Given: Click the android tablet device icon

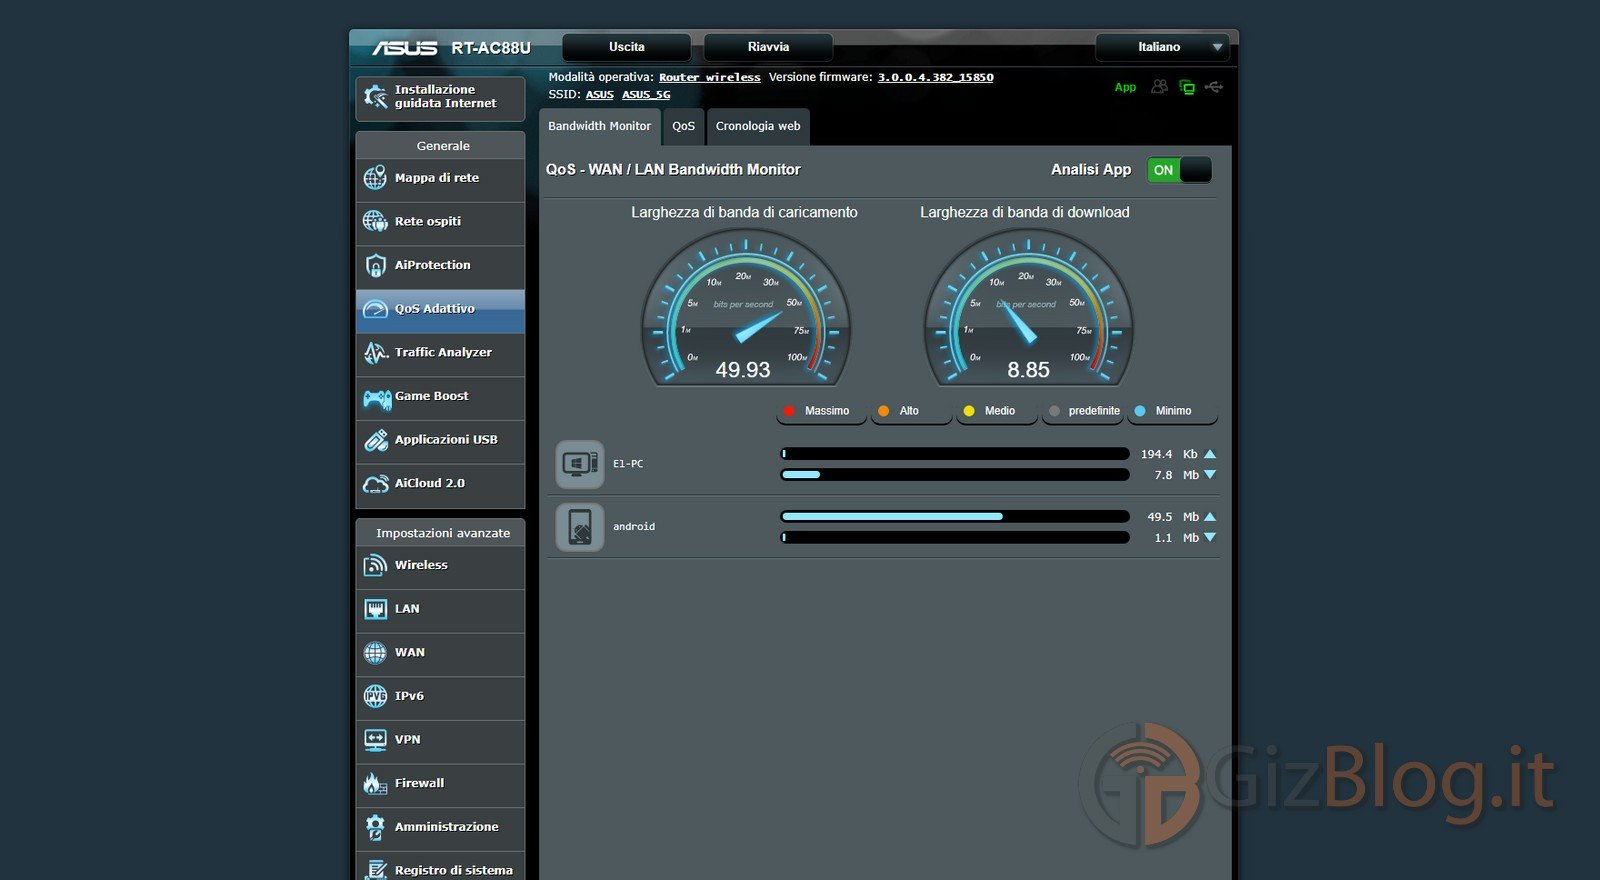Looking at the screenshot, I should point(580,527).
